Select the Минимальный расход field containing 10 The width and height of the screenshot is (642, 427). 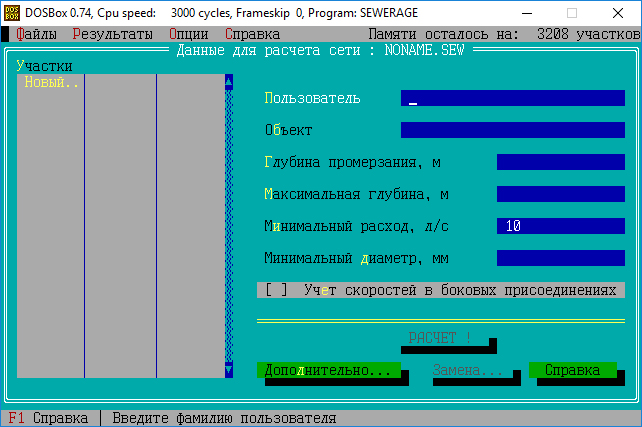pyautogui.click(x=560, y=226)
